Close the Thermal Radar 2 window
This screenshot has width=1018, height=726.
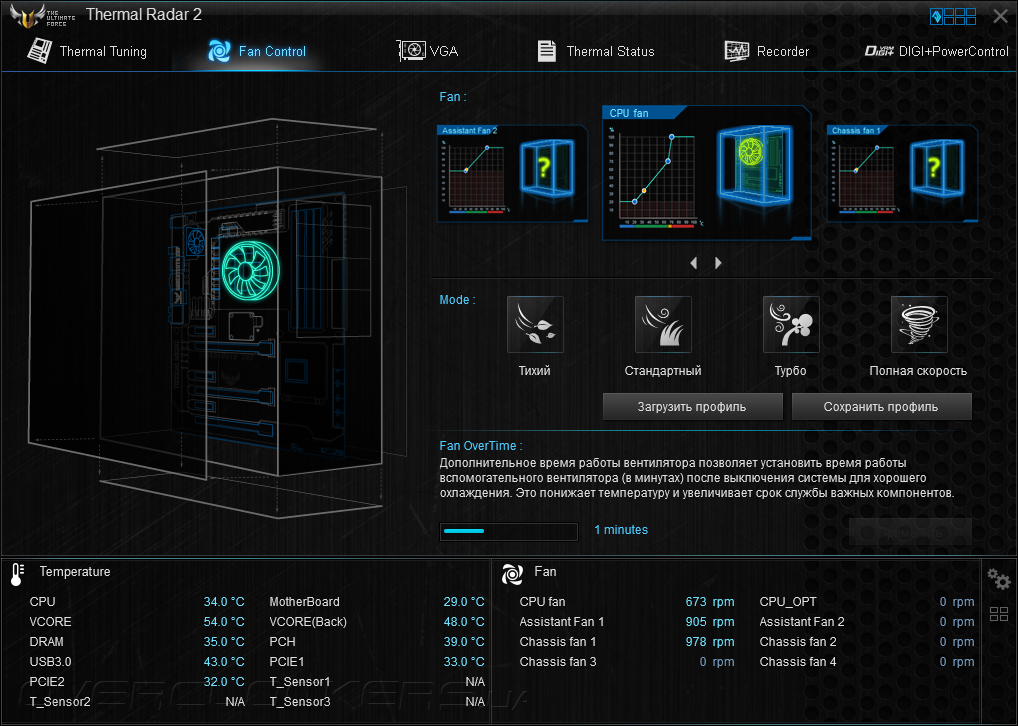1000,16
